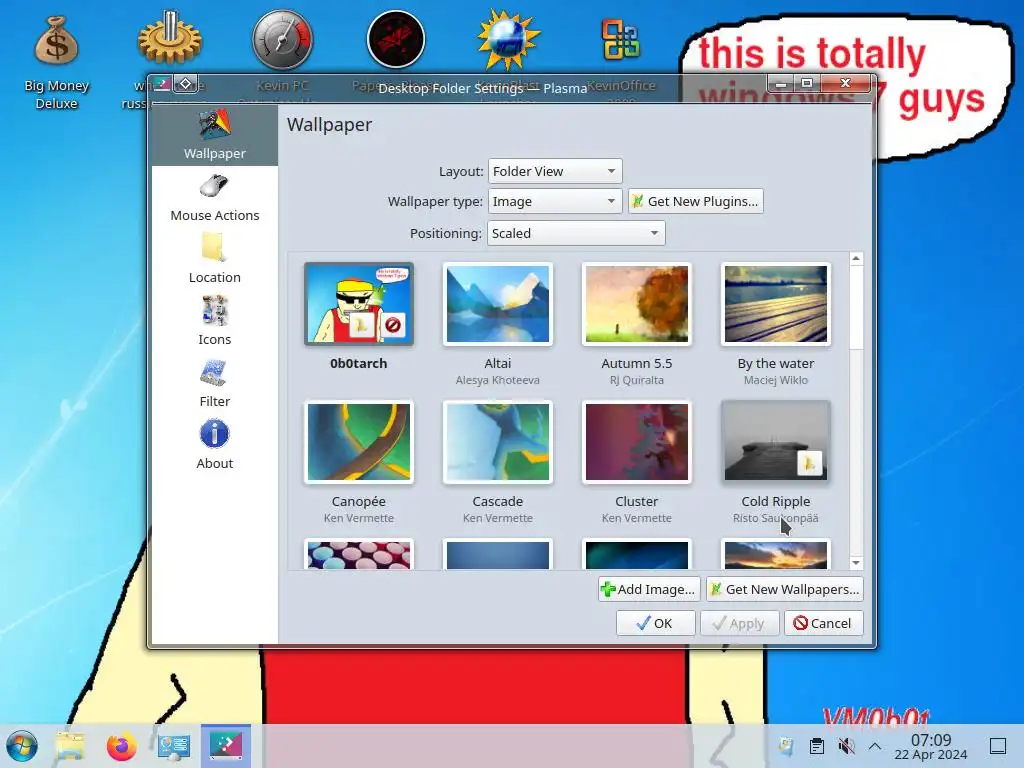This screenshot has width=1024, height=768.
Task: Click Add Image button
Action: (649, 589)
